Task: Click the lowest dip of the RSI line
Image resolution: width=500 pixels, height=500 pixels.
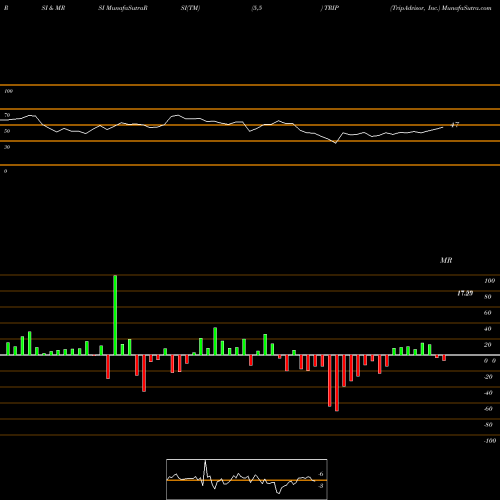Action: point(335,143)
